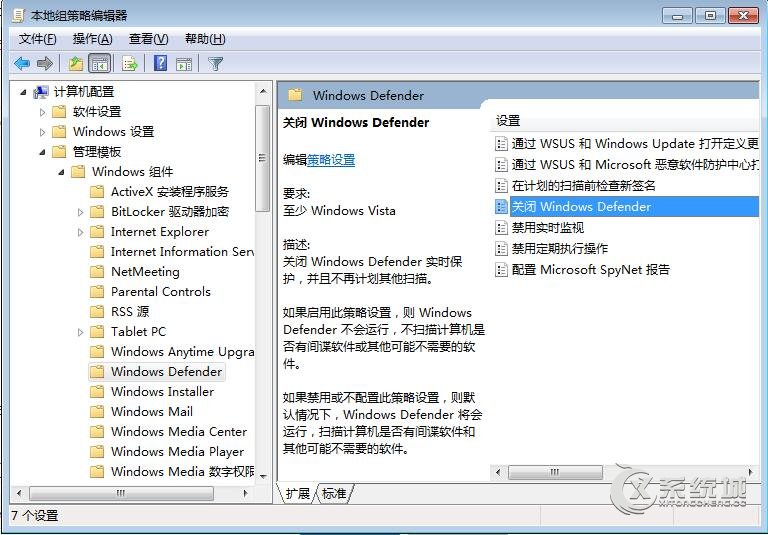Select ActiveX 安装程序服务 folder

tap(170, 192)
